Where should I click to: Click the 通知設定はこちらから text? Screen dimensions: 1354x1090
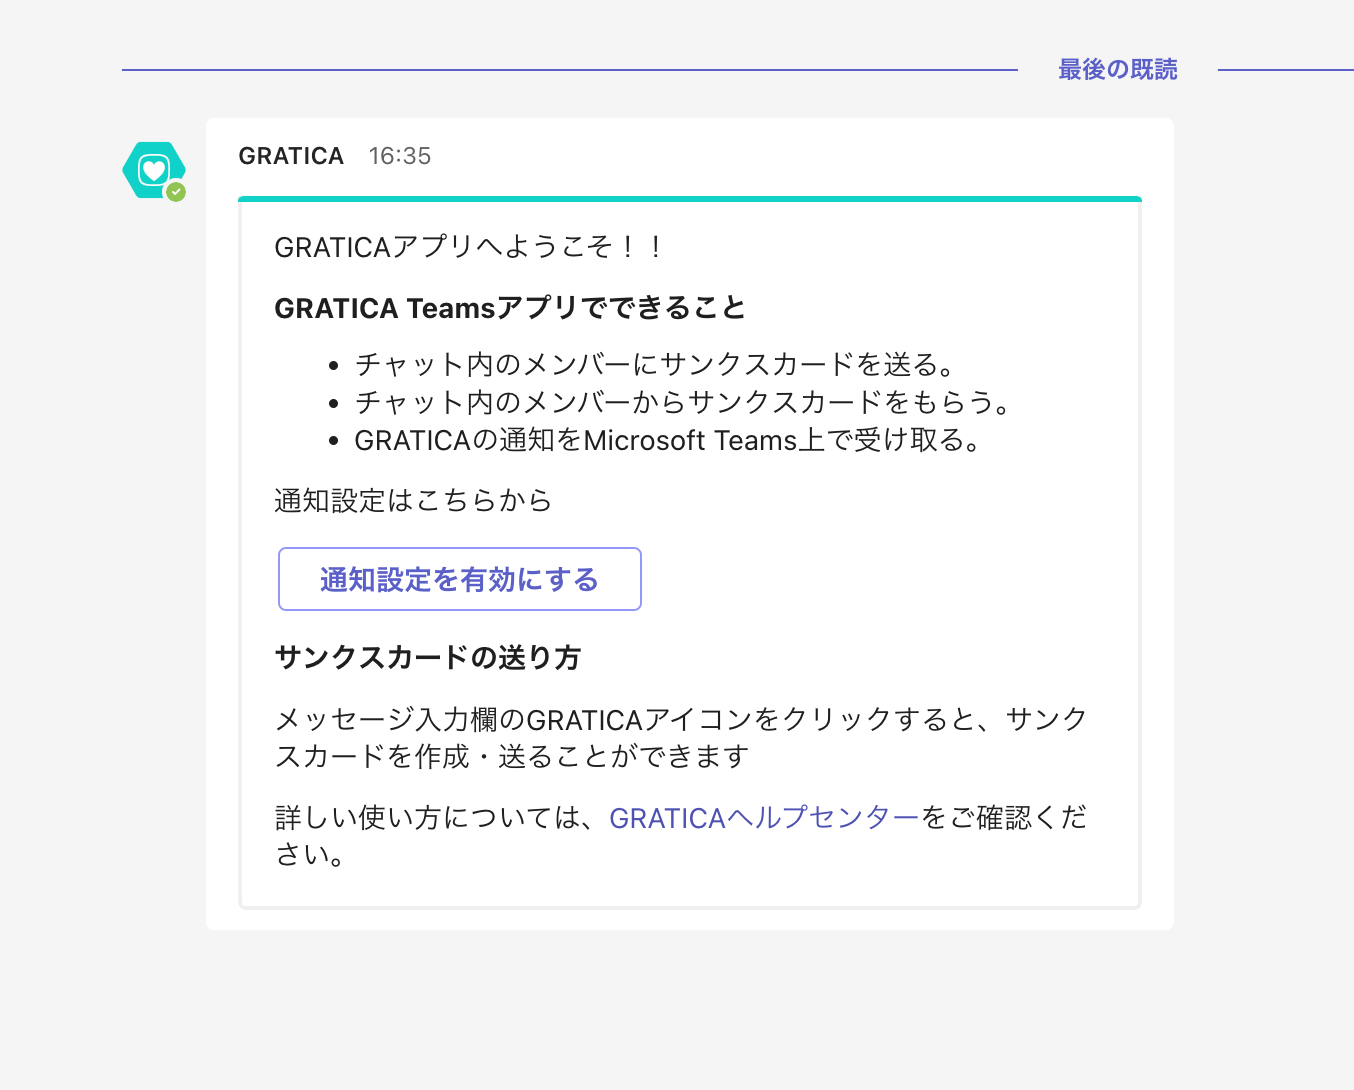413,500
